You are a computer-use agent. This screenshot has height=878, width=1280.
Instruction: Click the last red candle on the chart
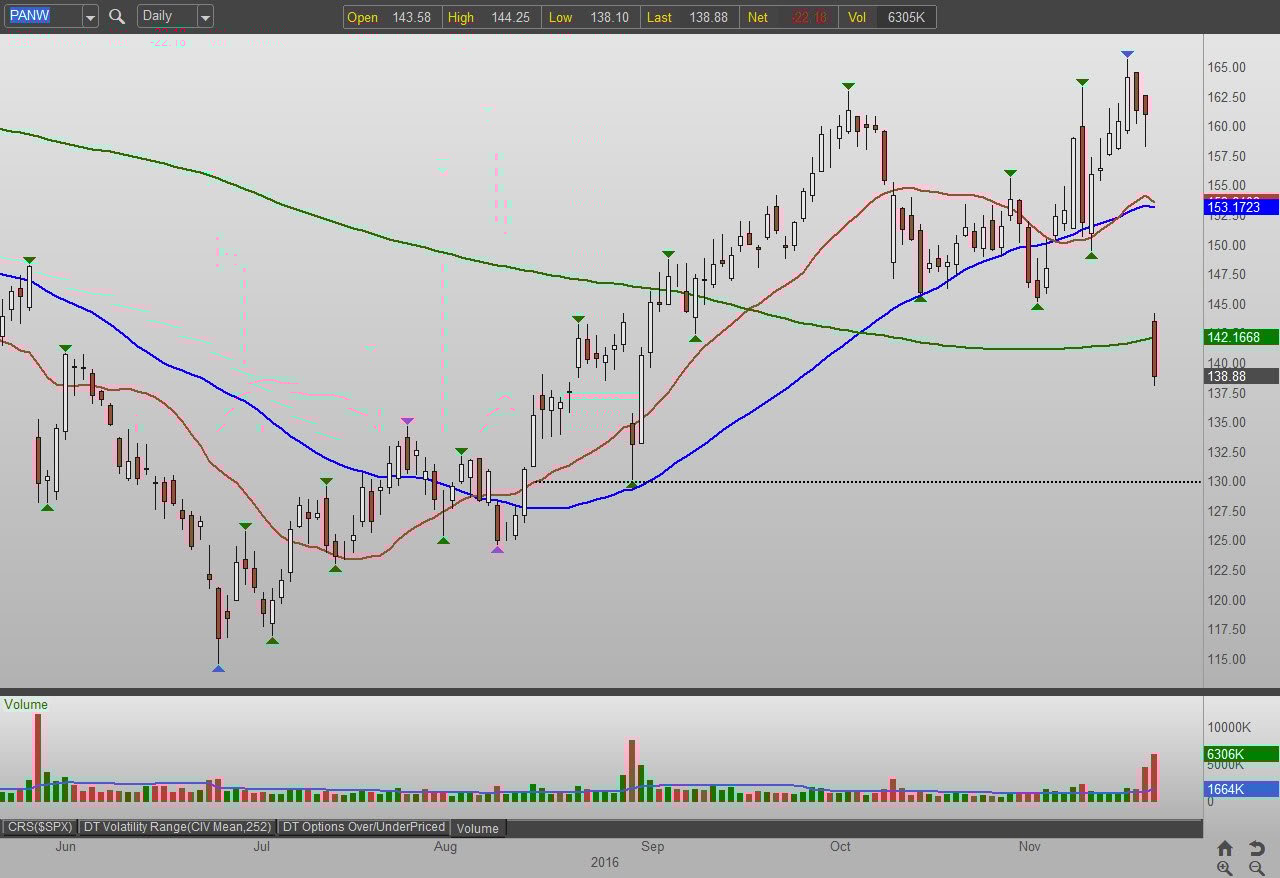(1154, 349)
